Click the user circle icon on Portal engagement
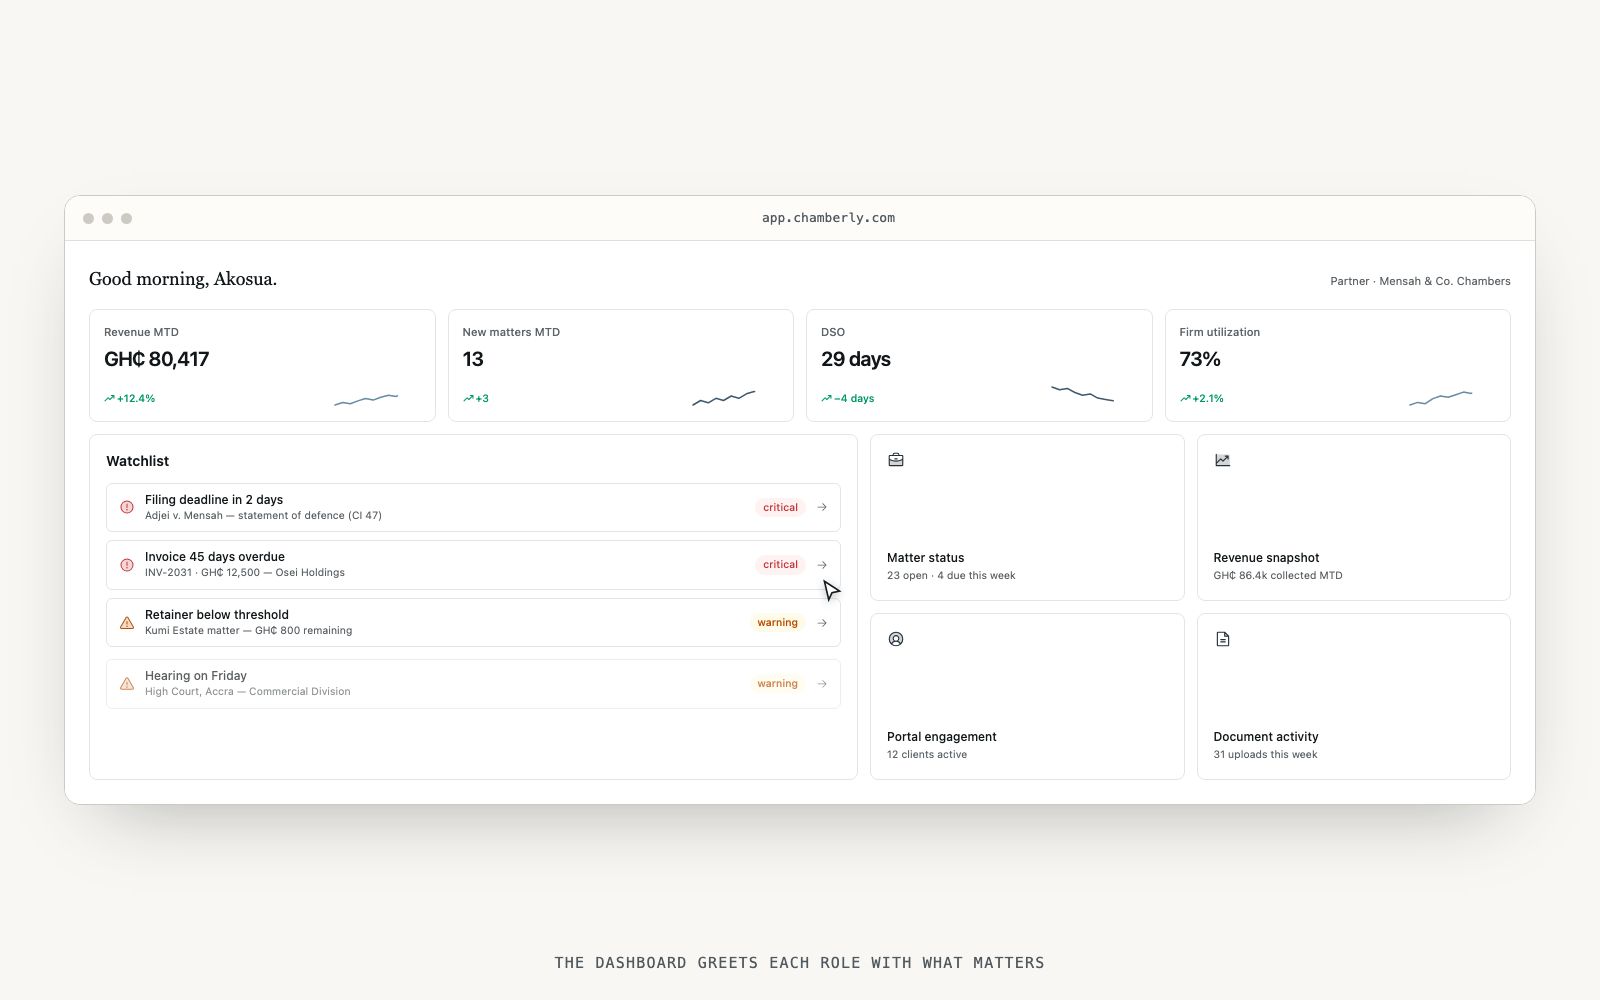Viewport: 1600px width, 1000px height. point(896,639)
